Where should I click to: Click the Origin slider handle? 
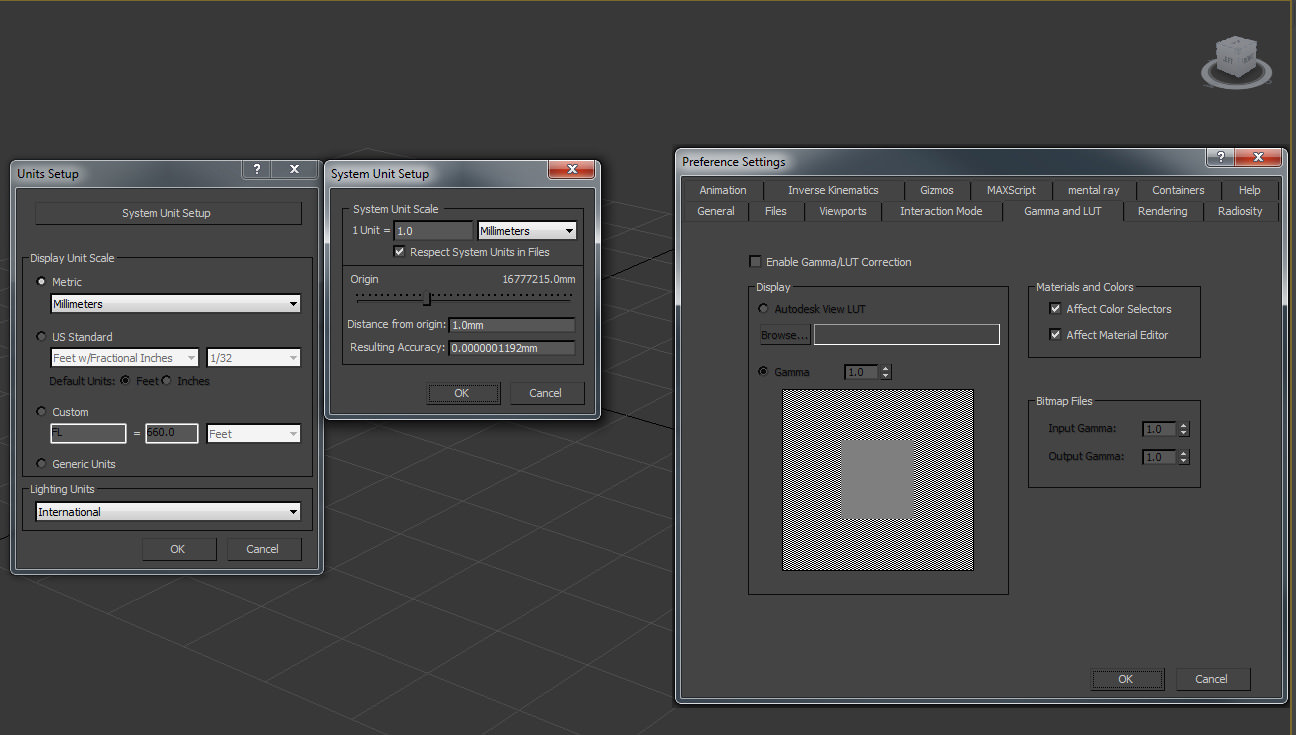(x=428, y=298)
